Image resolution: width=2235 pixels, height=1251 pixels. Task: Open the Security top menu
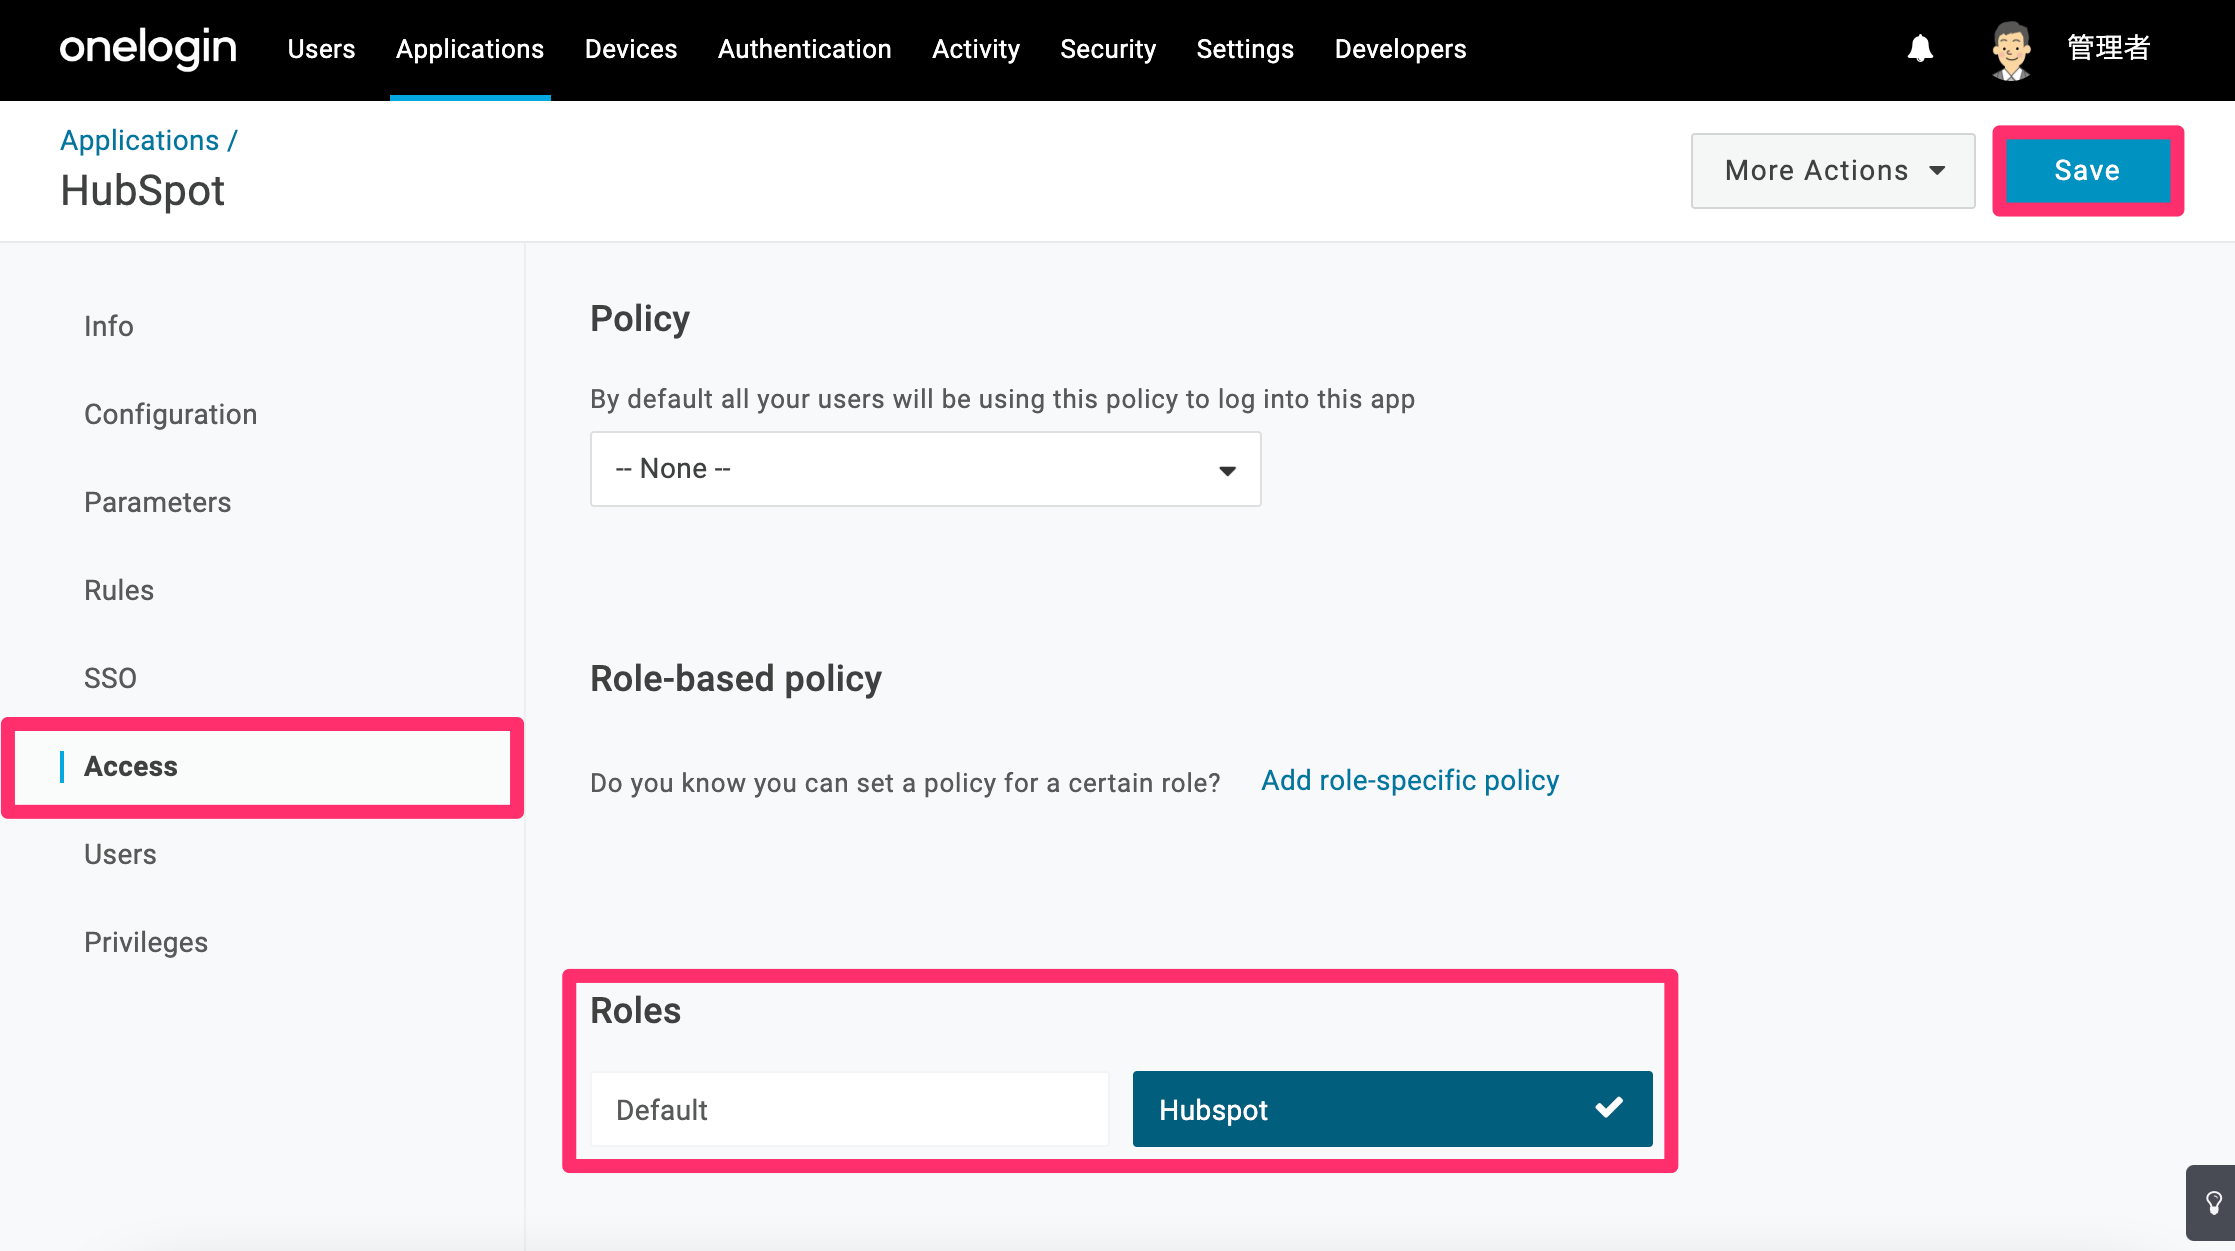click(1108, 49)
